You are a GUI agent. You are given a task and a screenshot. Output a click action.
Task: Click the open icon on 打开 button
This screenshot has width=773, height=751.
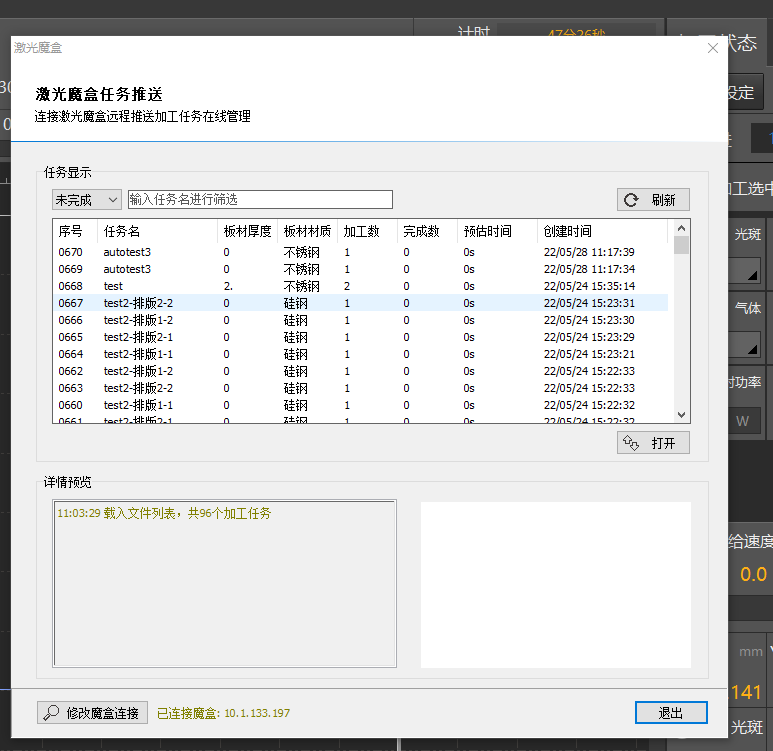click(x=631, y=443)
